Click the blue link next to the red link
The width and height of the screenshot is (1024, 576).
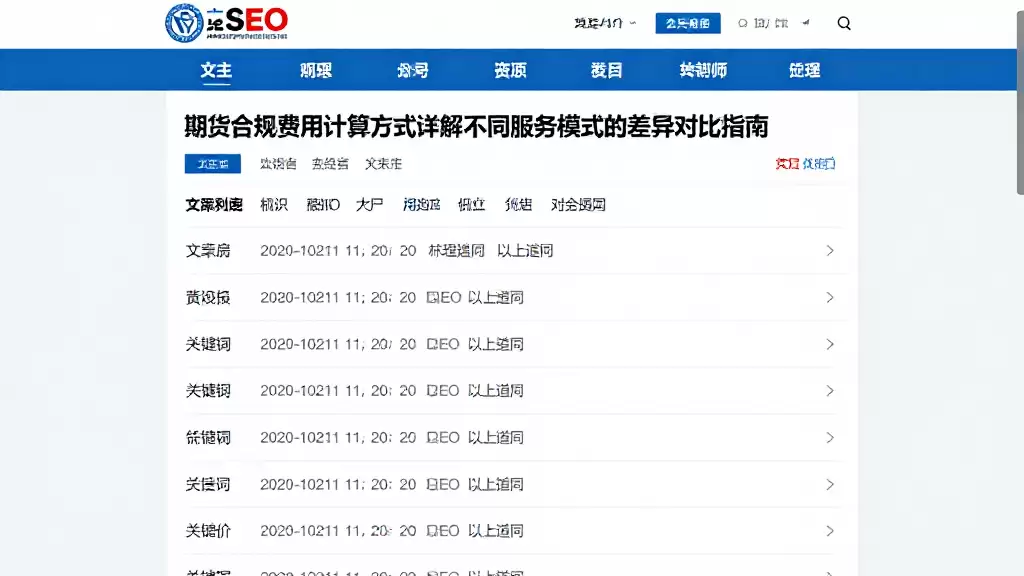click(819, 164)
